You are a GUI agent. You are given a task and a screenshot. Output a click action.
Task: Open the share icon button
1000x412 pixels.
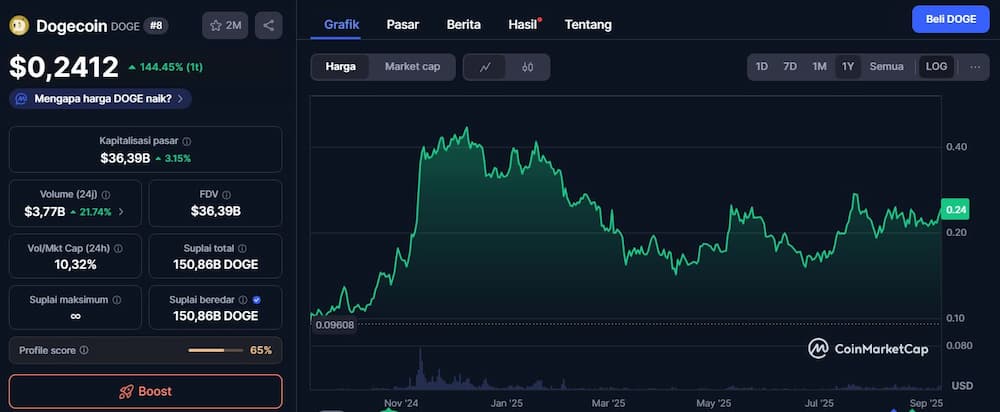(x=268, y=26)
